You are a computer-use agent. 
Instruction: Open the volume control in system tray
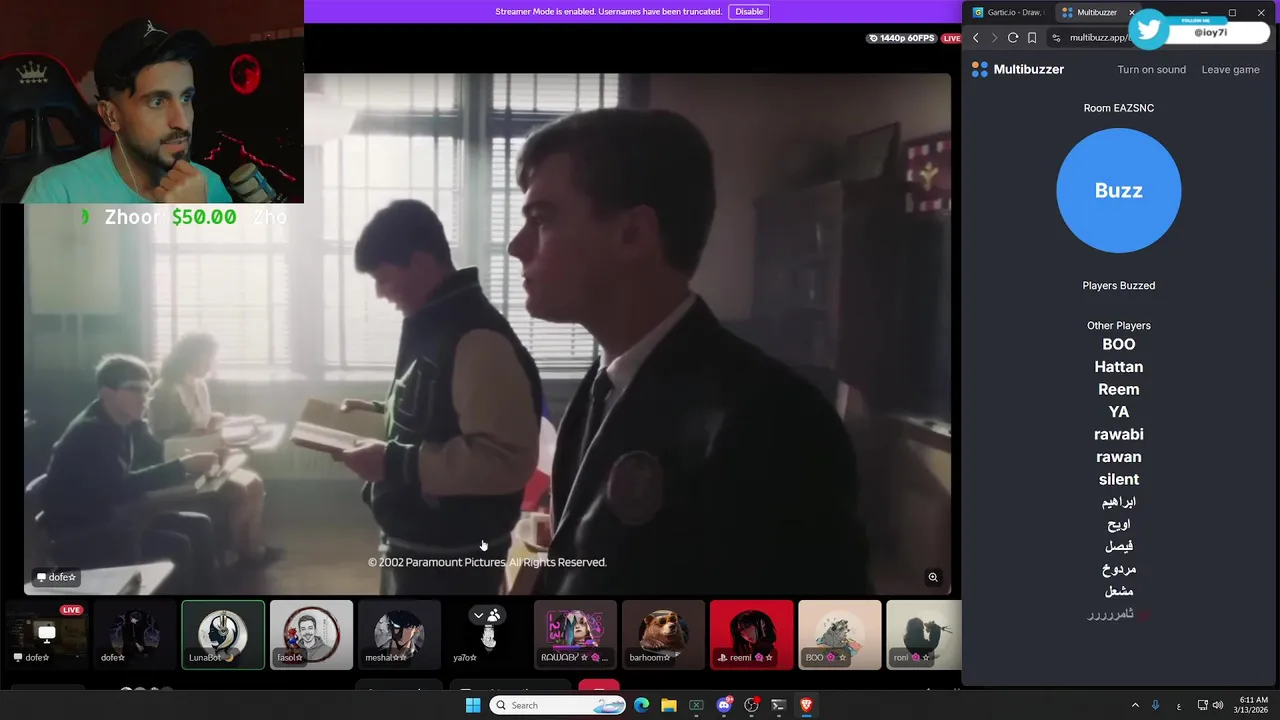[1218, 705]
